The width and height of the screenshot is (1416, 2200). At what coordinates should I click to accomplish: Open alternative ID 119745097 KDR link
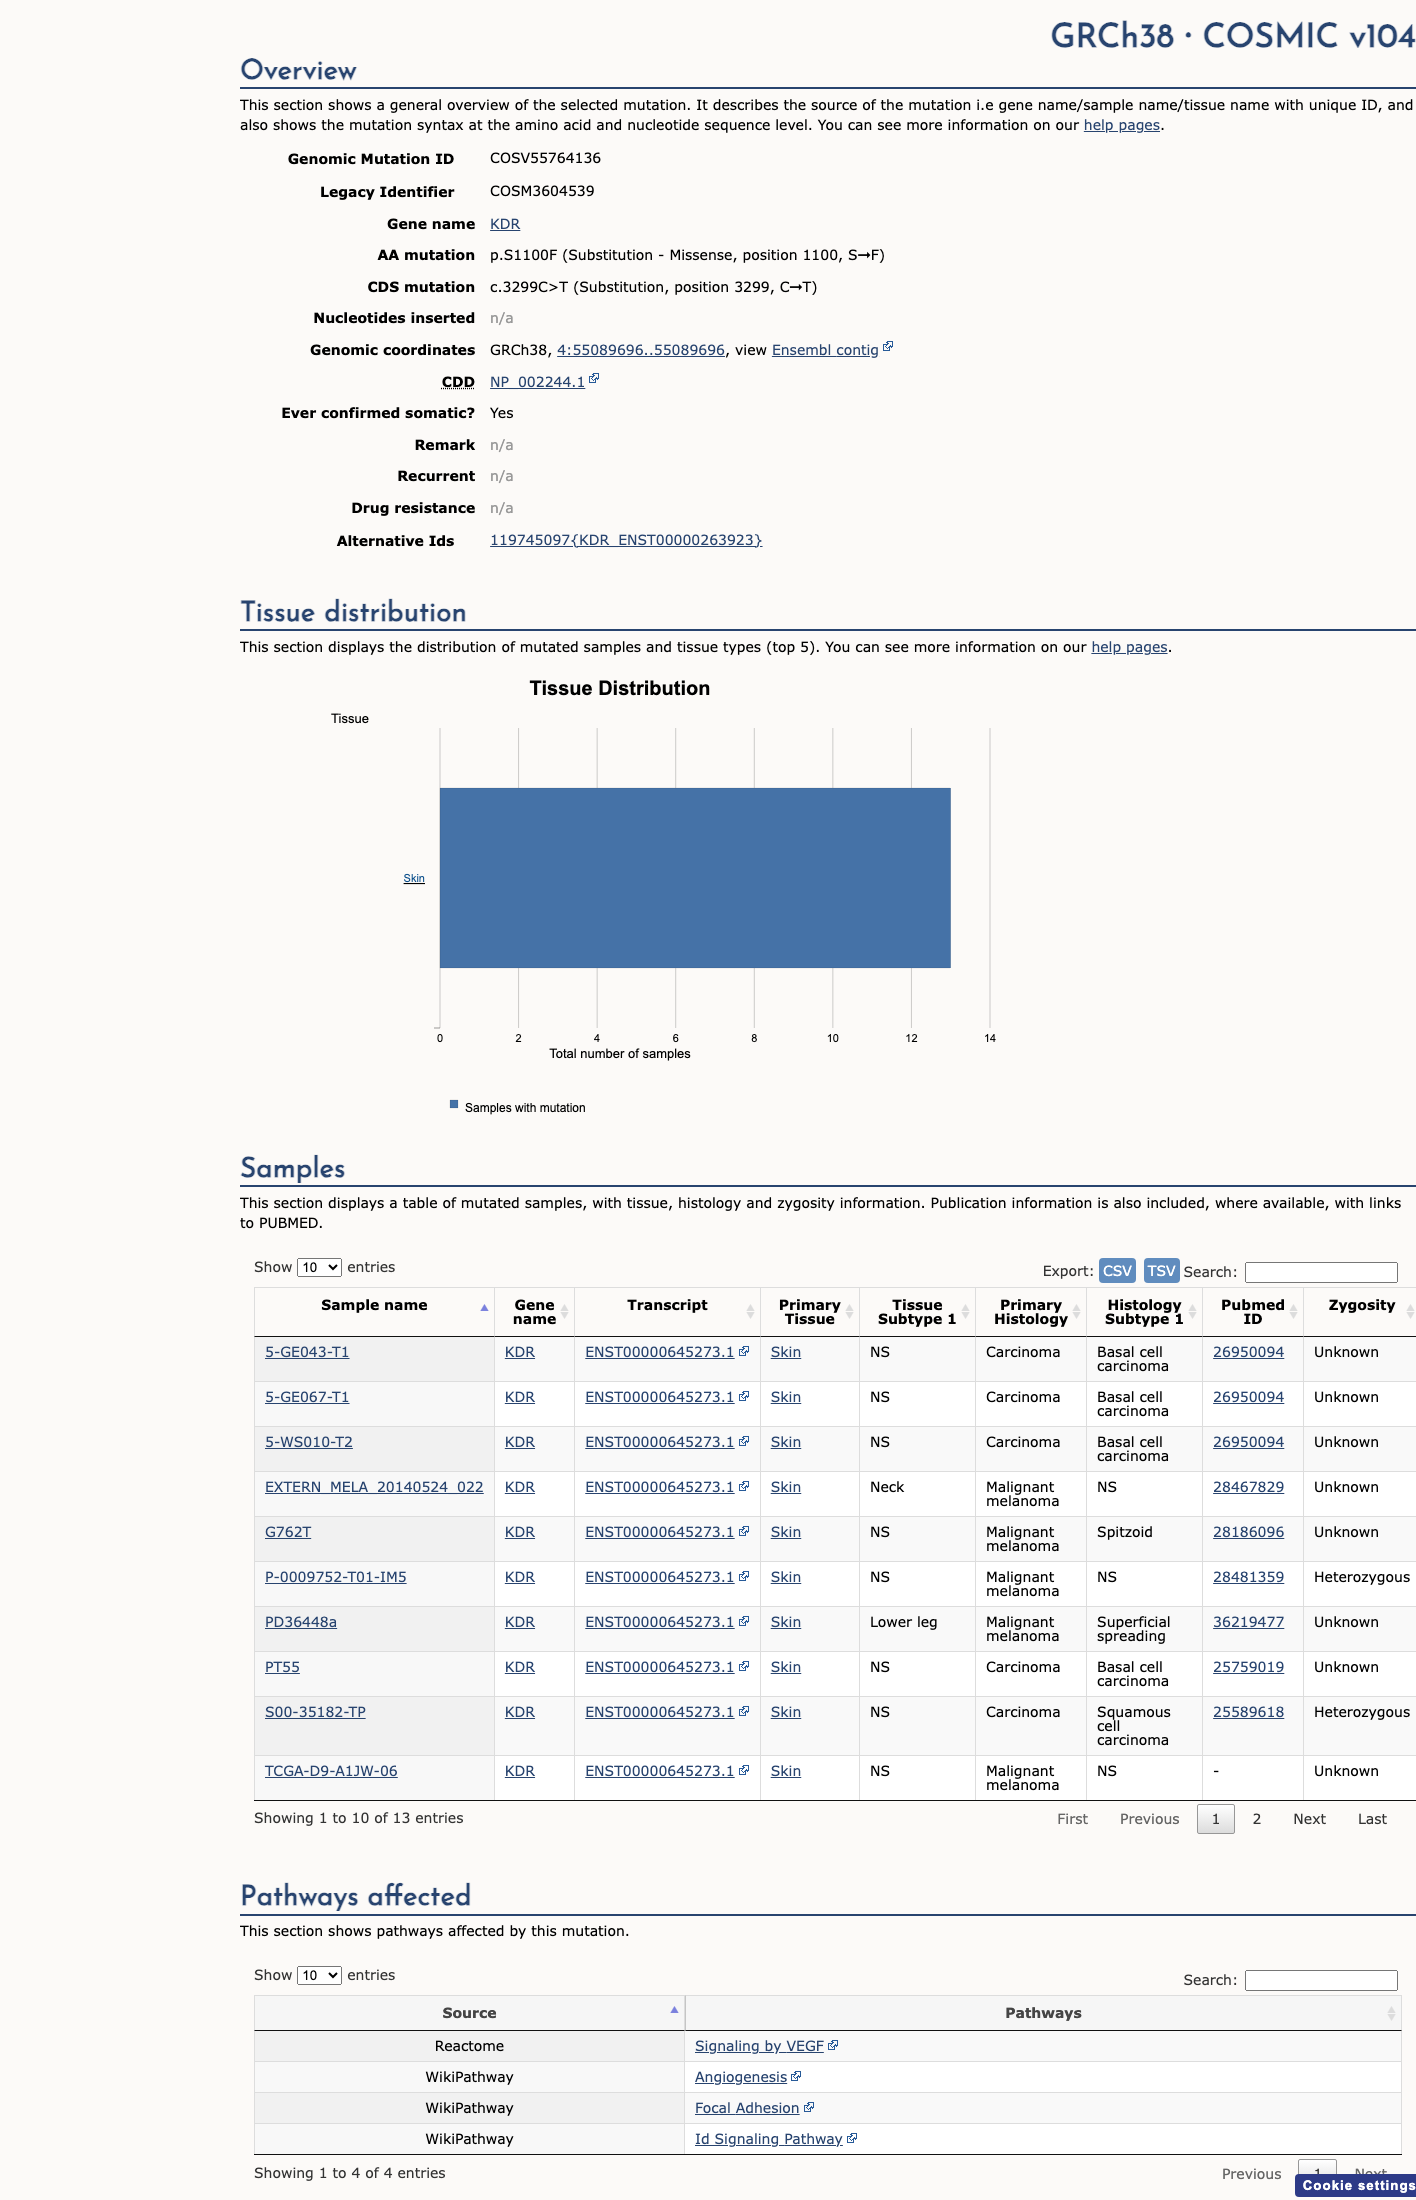[626, 540]
